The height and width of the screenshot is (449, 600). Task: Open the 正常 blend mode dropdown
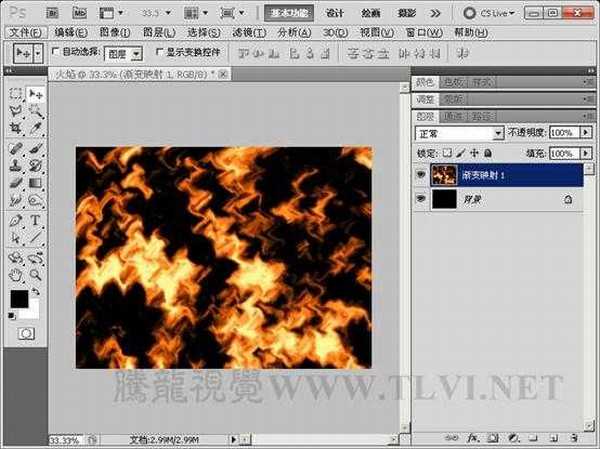(459, 133)
